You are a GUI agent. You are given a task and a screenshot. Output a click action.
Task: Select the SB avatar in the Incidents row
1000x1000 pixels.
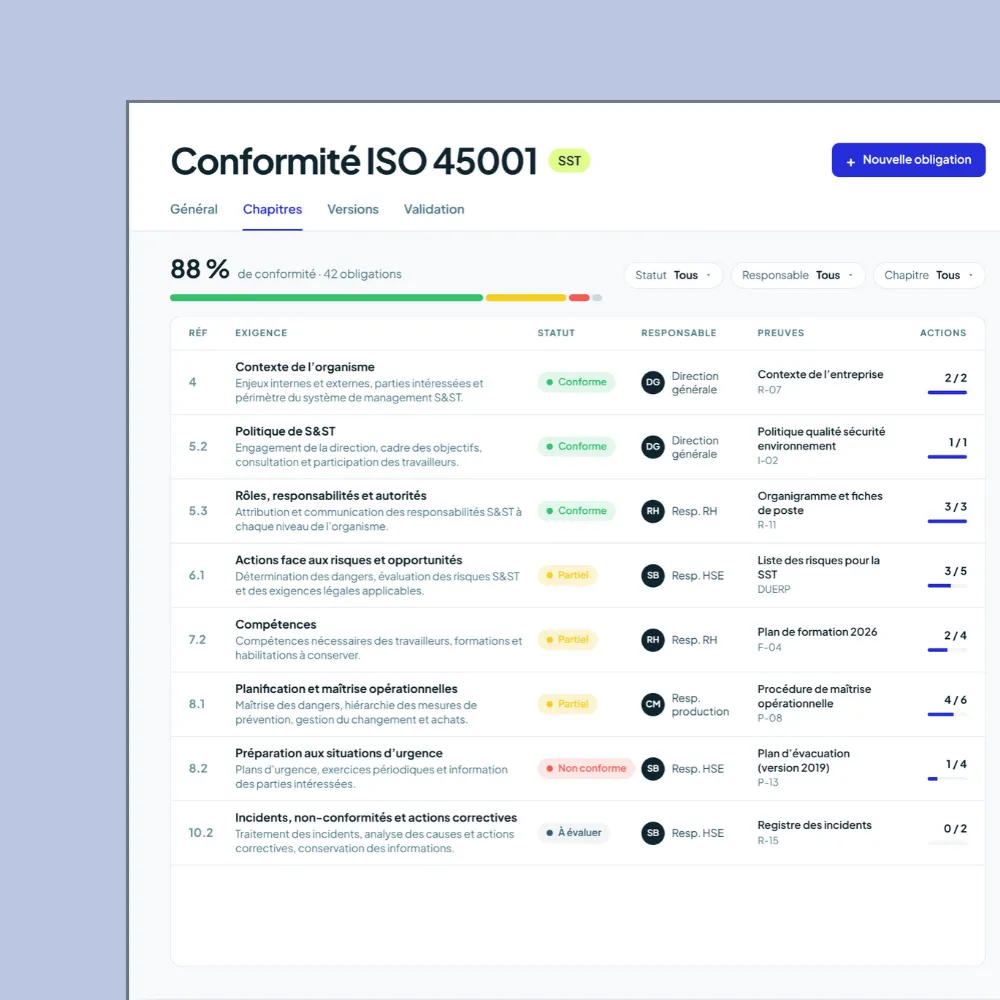tap(652, 834)
